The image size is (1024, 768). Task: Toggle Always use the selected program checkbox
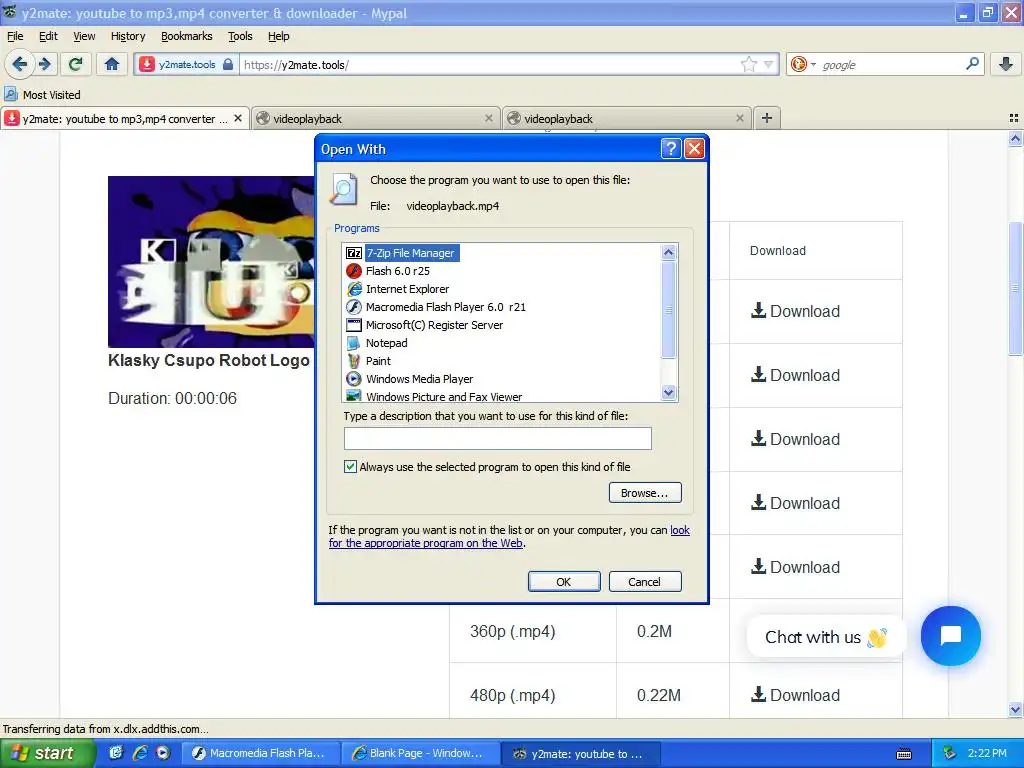[x=351, y=466]
